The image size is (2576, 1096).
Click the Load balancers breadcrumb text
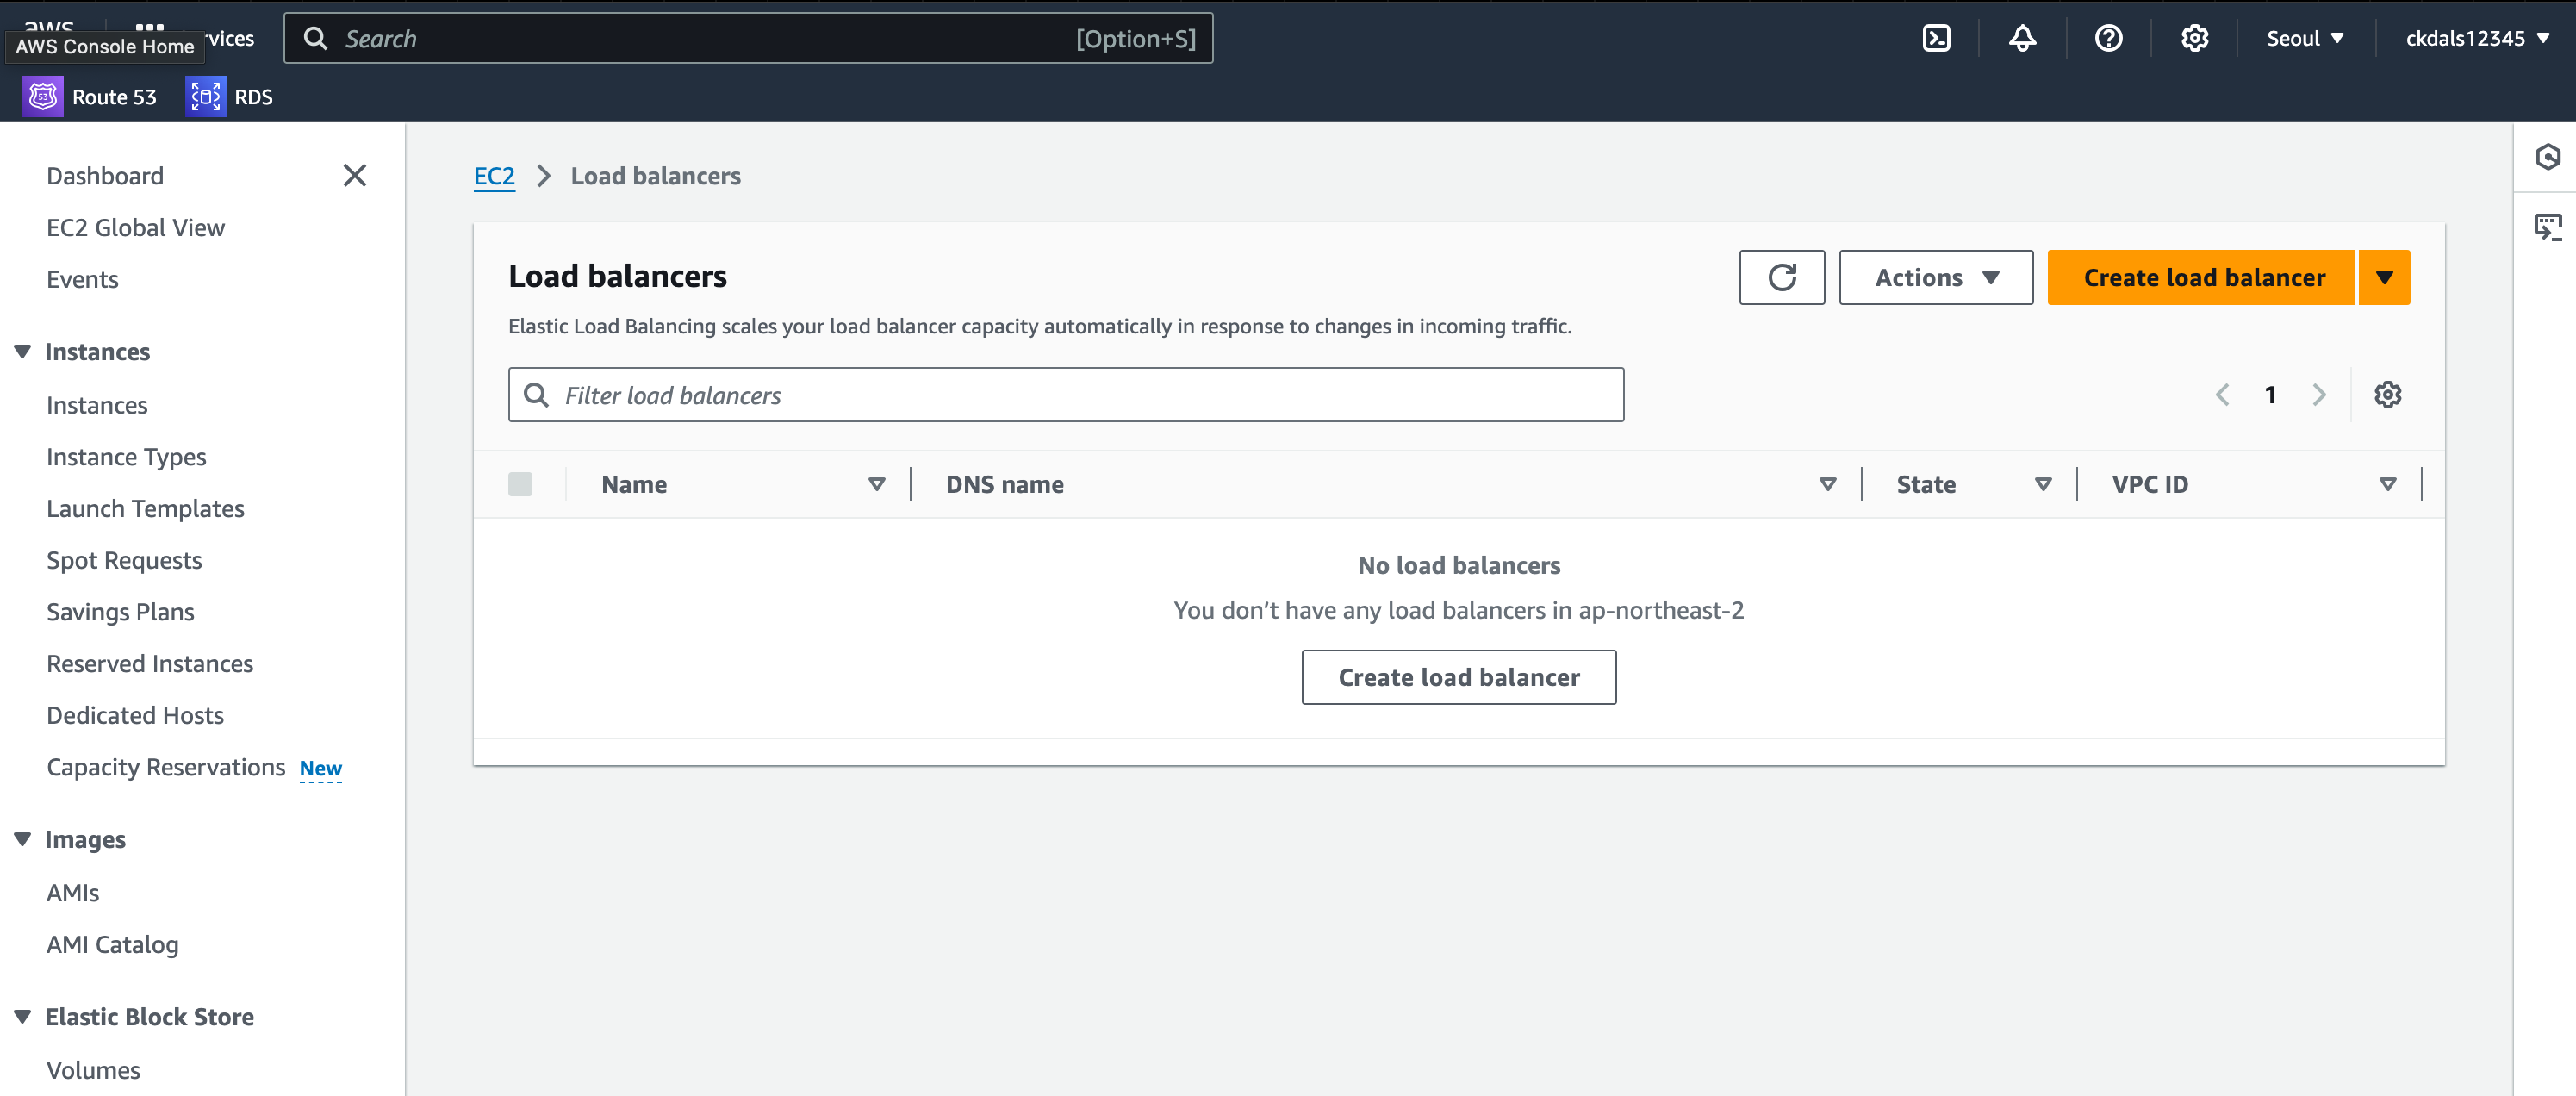tap(655, 176)
